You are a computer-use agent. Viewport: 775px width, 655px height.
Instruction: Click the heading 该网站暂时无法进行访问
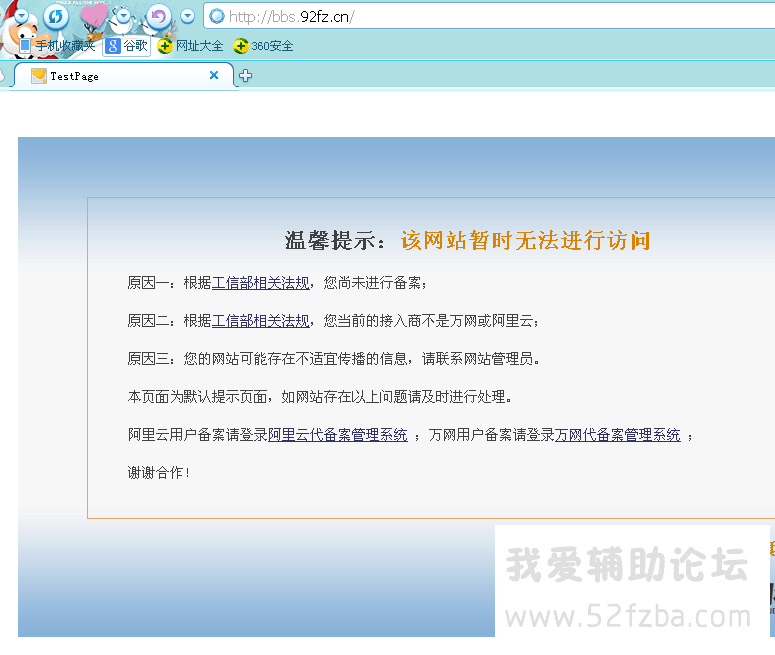pos(525,241)
